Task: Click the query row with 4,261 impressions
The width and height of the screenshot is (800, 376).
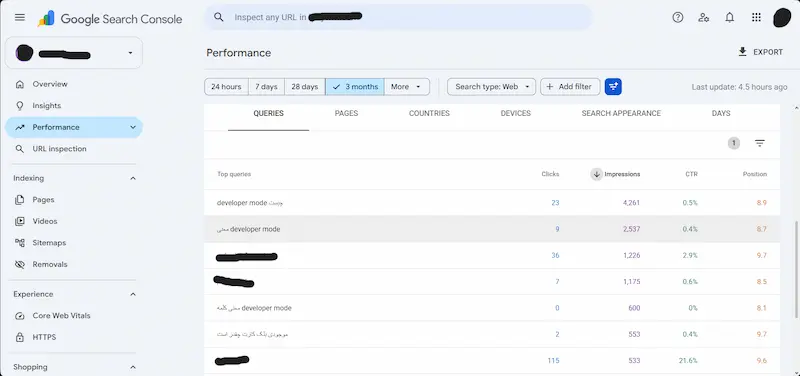Action: [492, 203]
